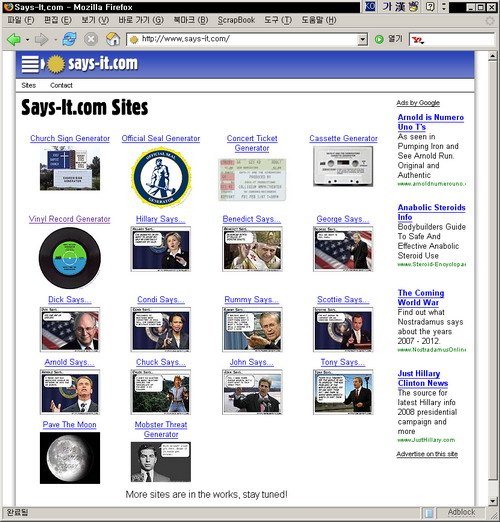Click the KO language indicator in title bar
The height and width of the screenshot is (522, 500).
[x=370, y=6]
